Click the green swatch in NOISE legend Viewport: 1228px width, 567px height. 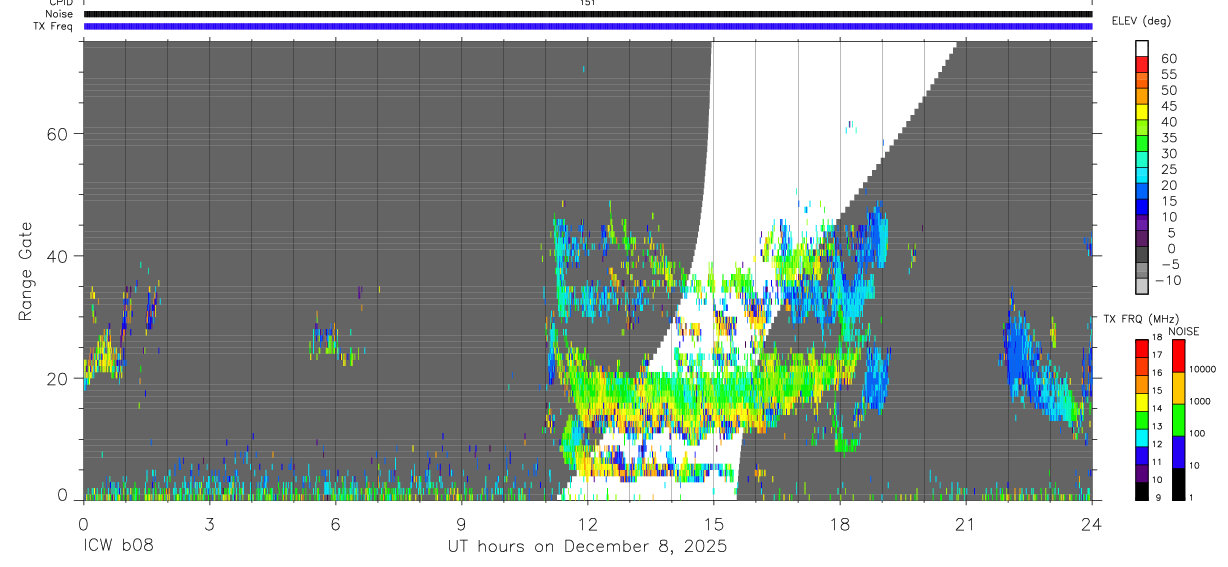pyautogui.click(x=1179, y=420)
